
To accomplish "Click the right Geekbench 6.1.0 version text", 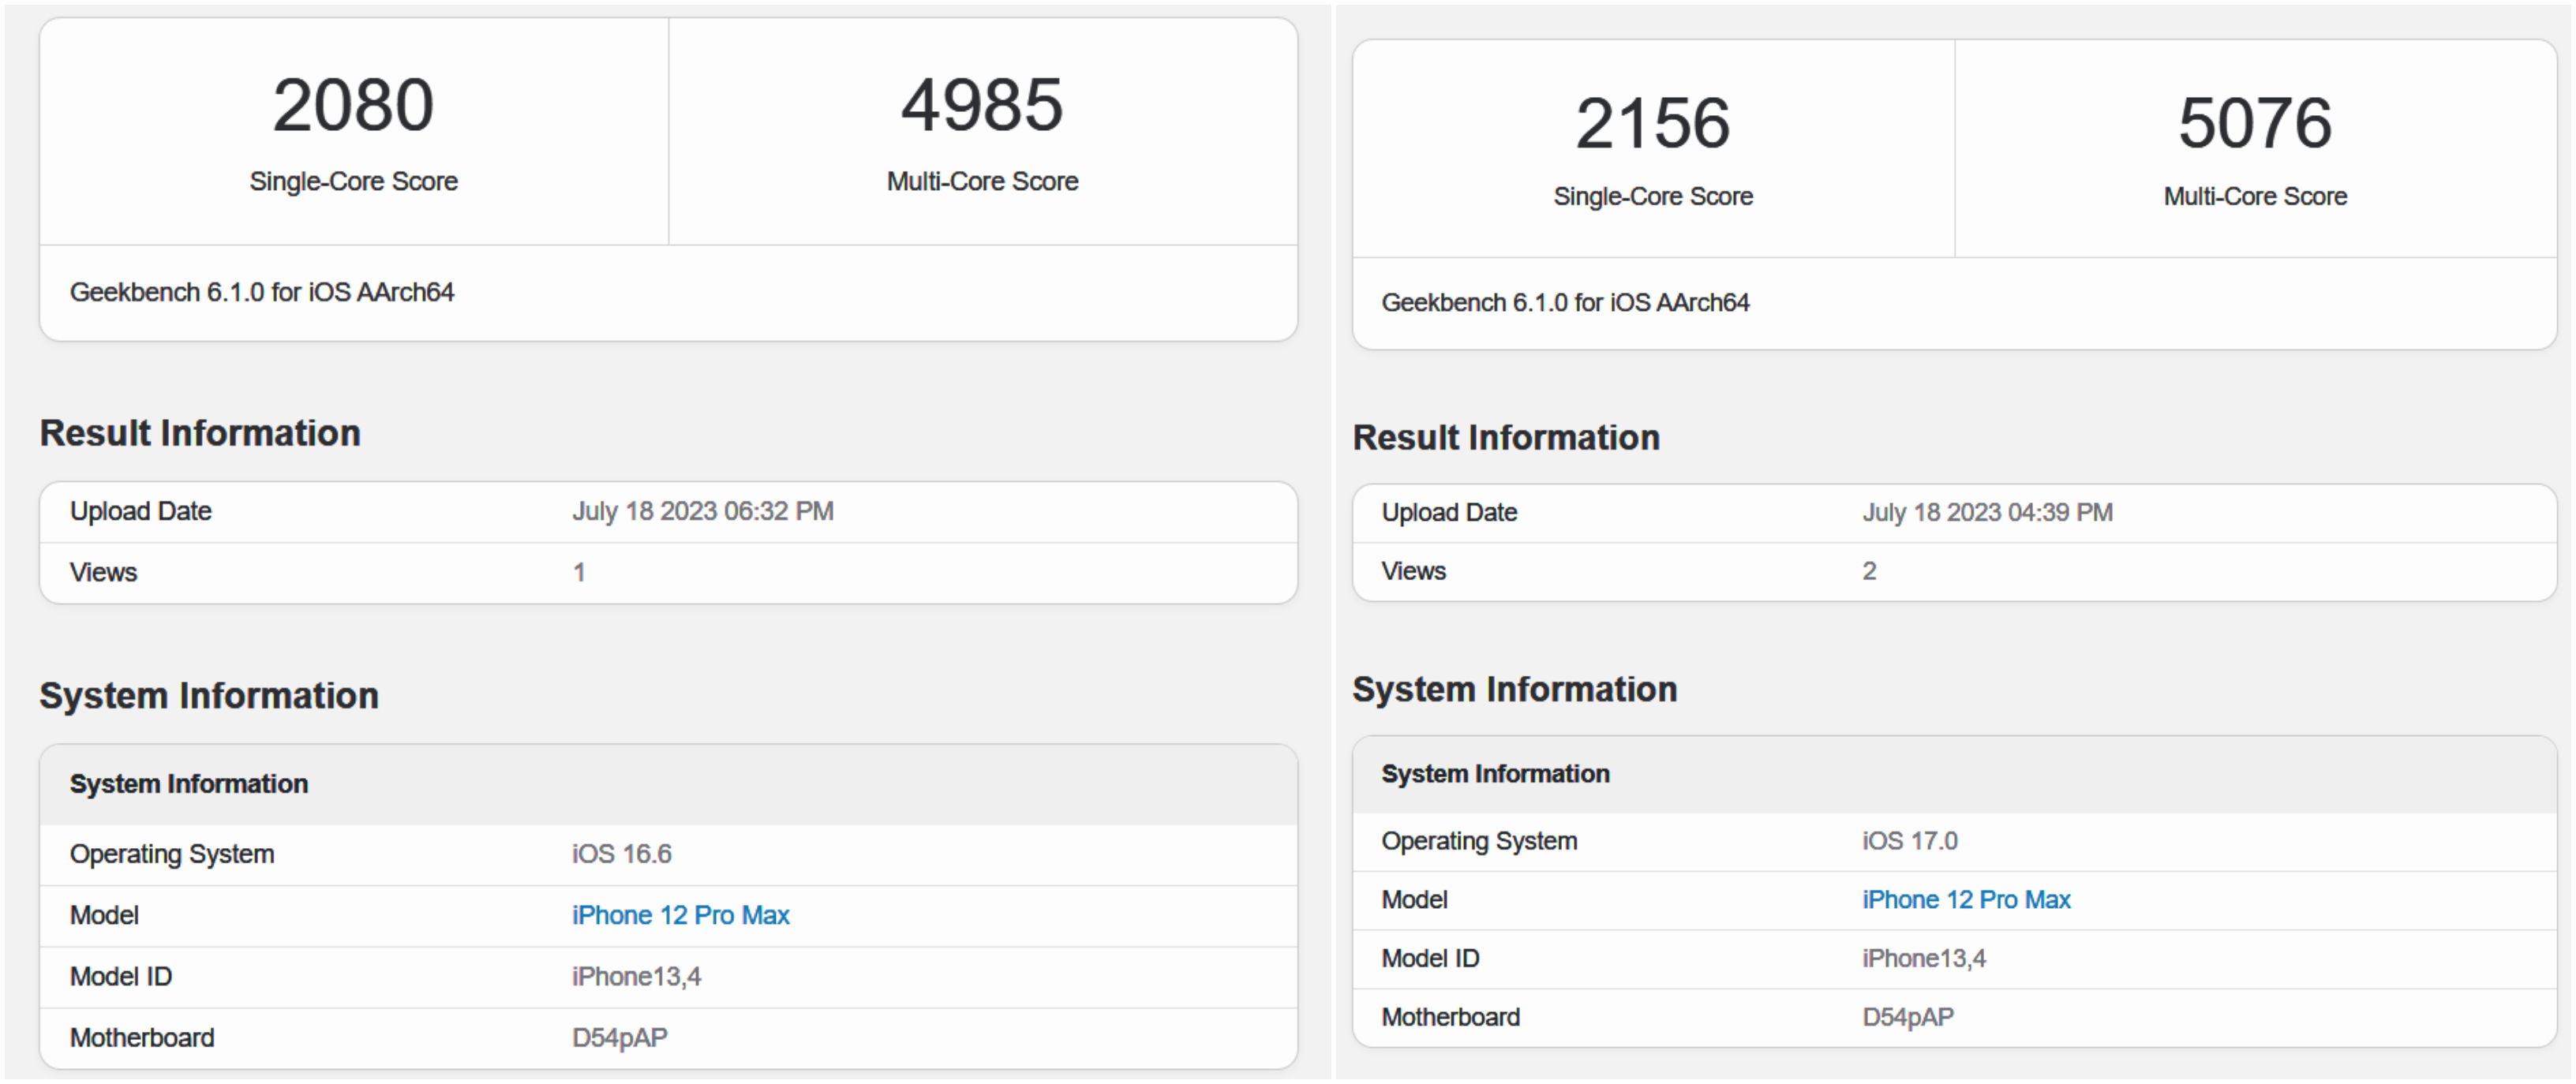I will pos(1565,303).
